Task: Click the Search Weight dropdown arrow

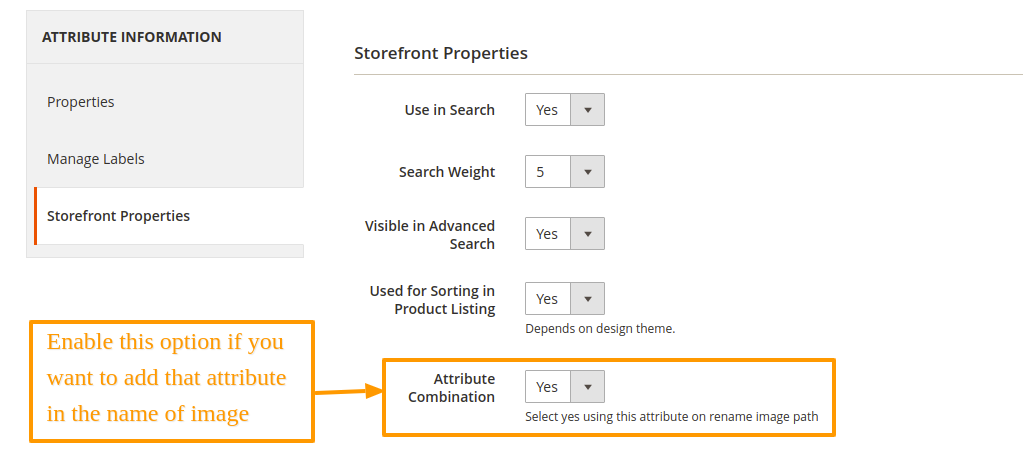Action: 587,172
